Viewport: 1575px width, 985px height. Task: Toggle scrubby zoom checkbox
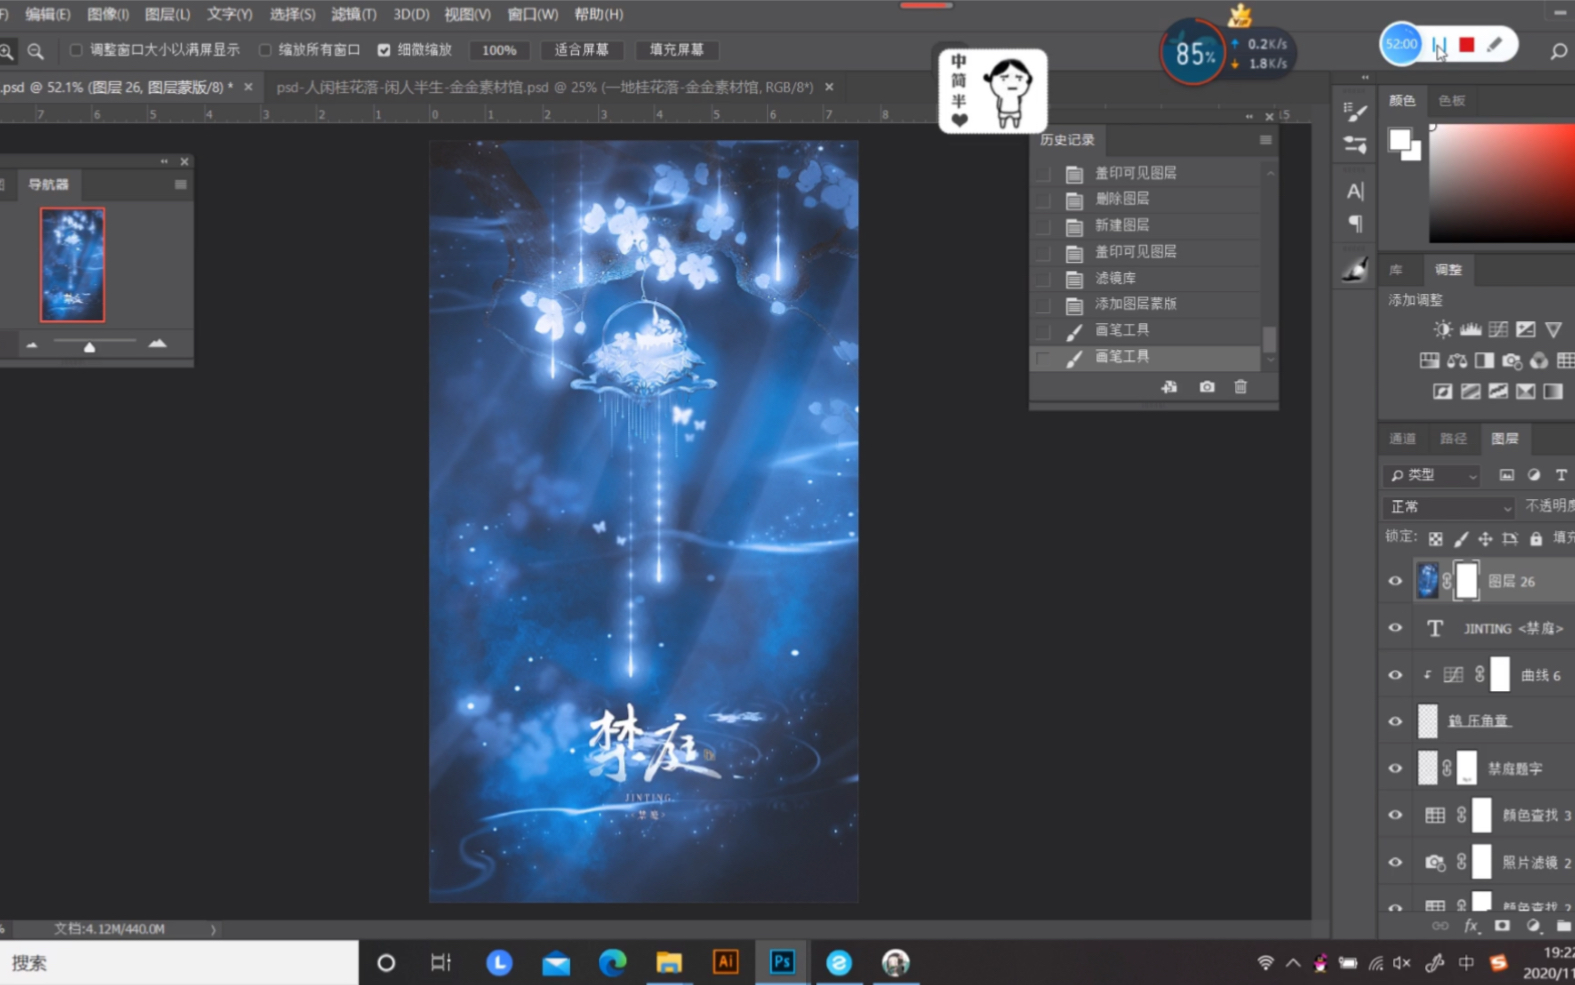(384, 50)
